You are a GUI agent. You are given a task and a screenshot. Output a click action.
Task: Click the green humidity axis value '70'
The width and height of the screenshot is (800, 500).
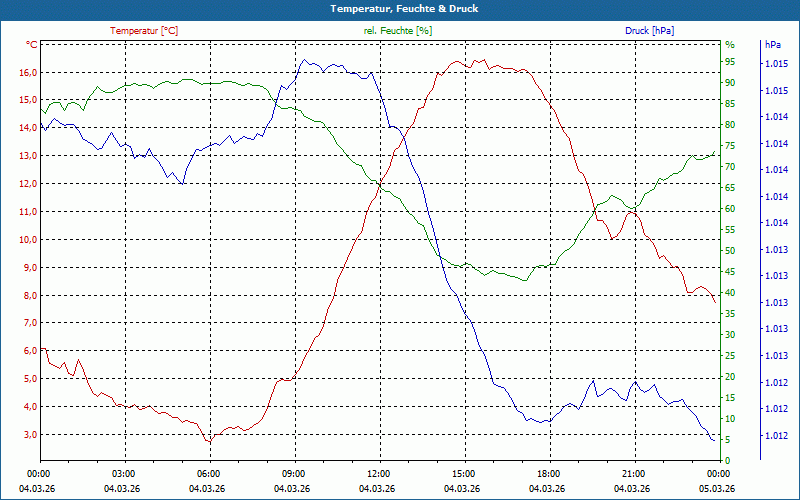pos(730,167)
